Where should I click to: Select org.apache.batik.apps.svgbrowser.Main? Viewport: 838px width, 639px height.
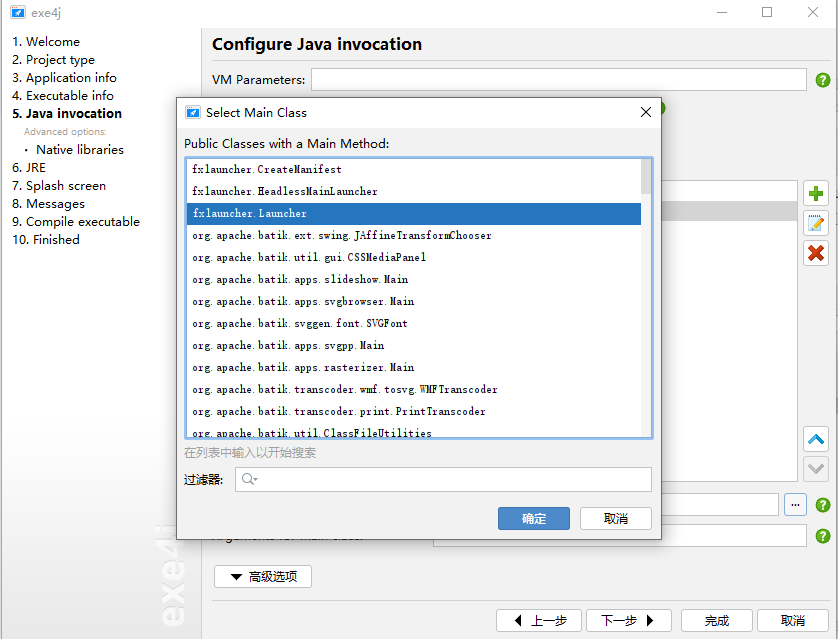(x=414, y=301)
